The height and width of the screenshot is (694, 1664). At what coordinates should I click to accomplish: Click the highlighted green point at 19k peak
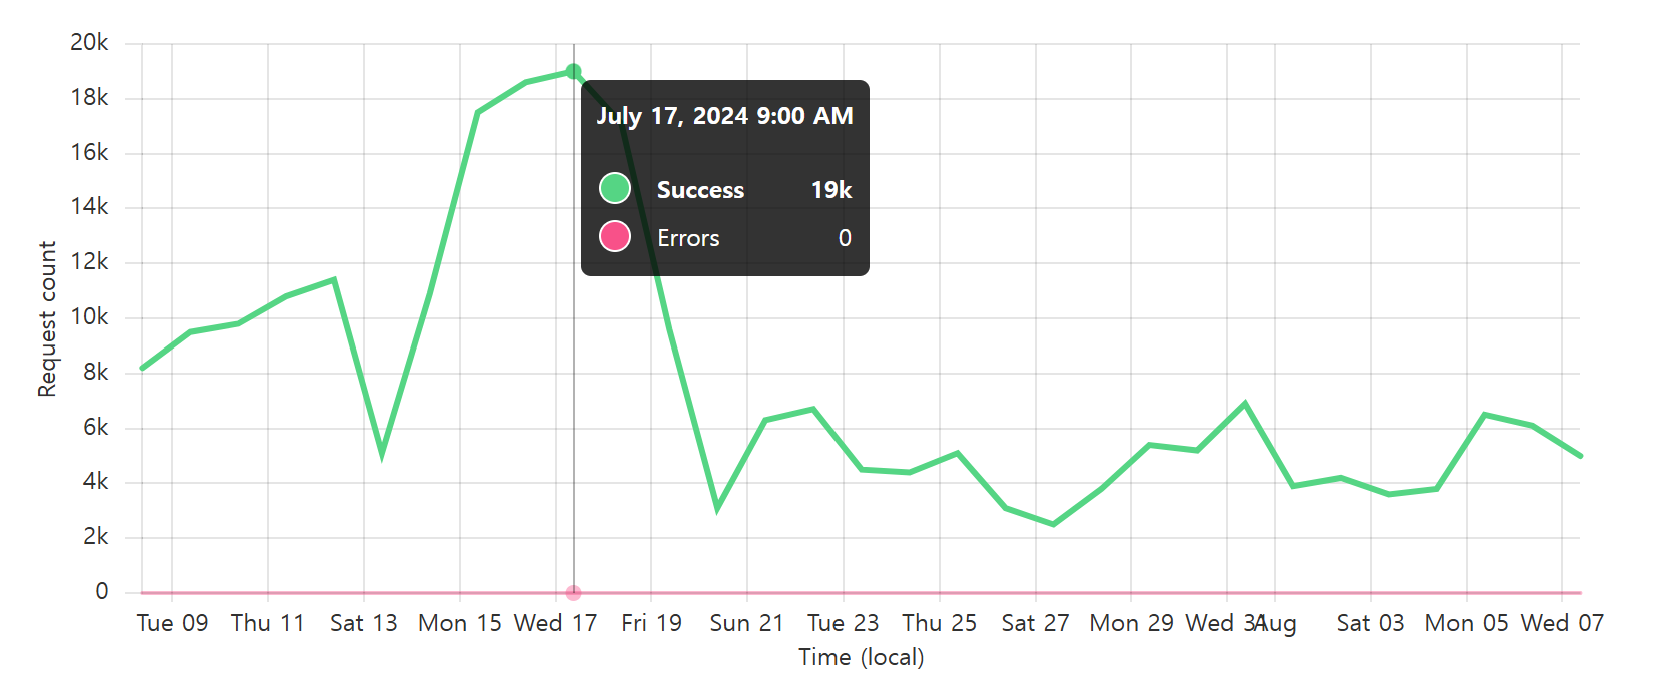click(573, 72)
